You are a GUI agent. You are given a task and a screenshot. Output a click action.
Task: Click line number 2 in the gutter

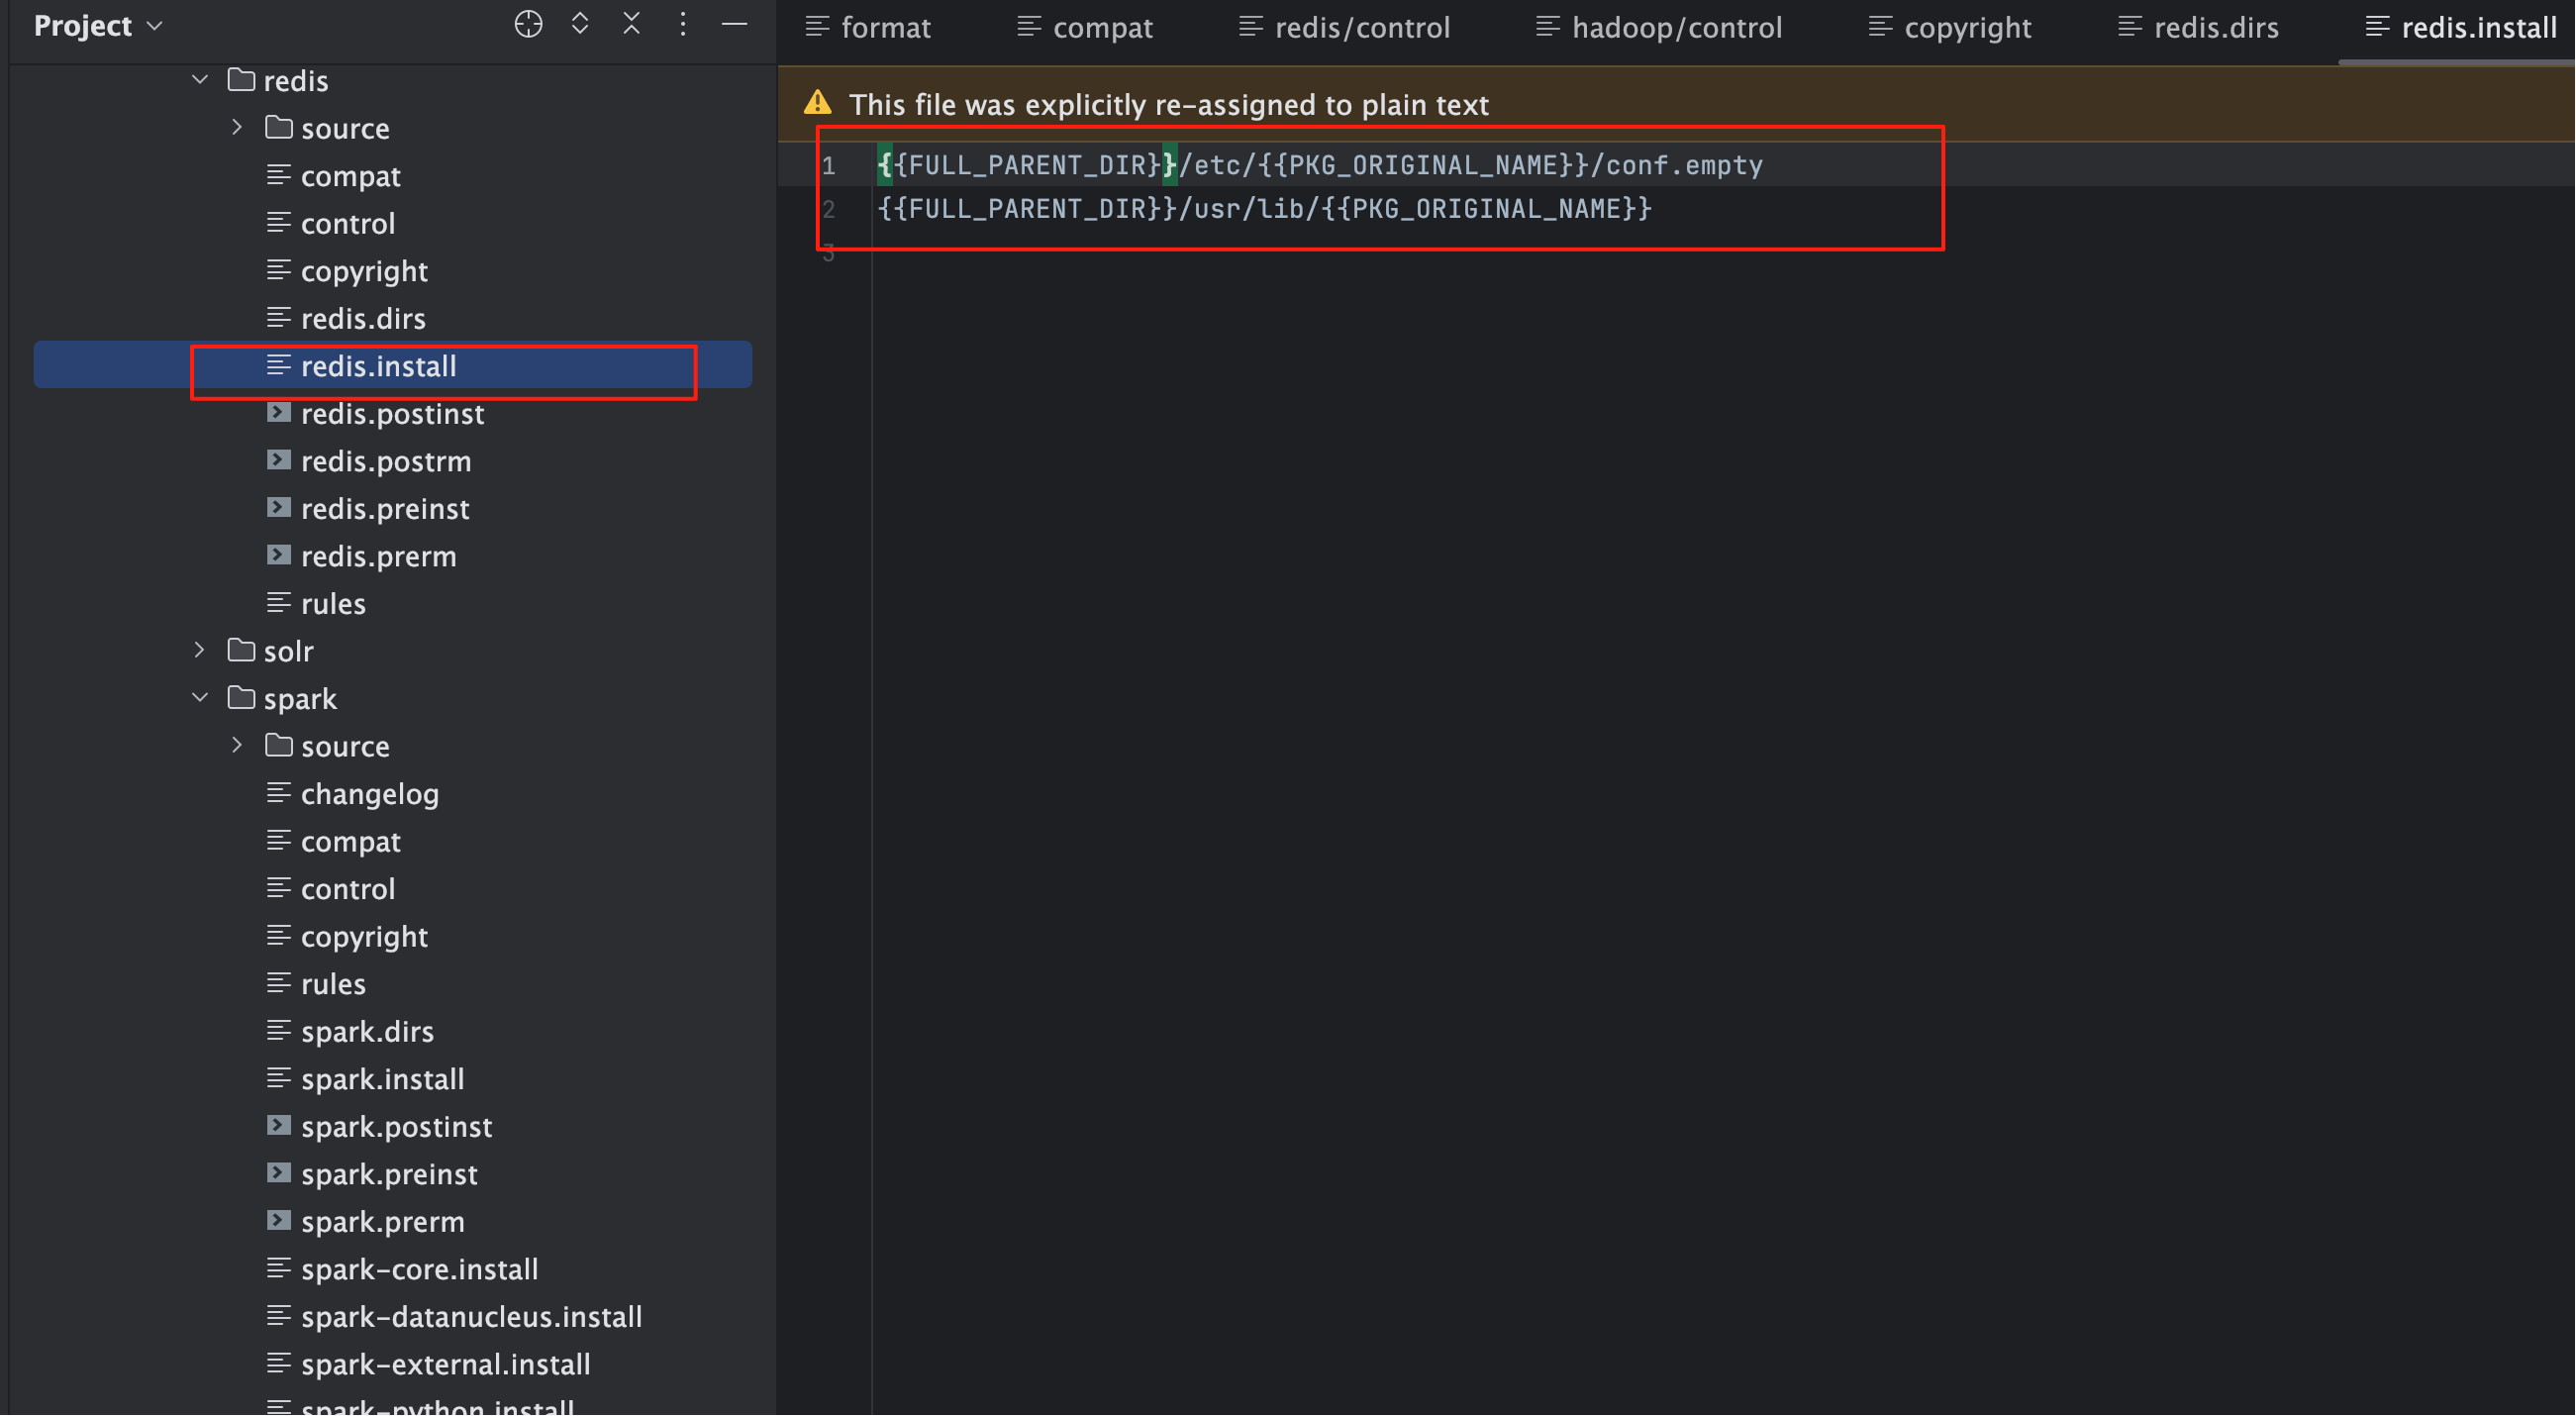pos(829,209)
